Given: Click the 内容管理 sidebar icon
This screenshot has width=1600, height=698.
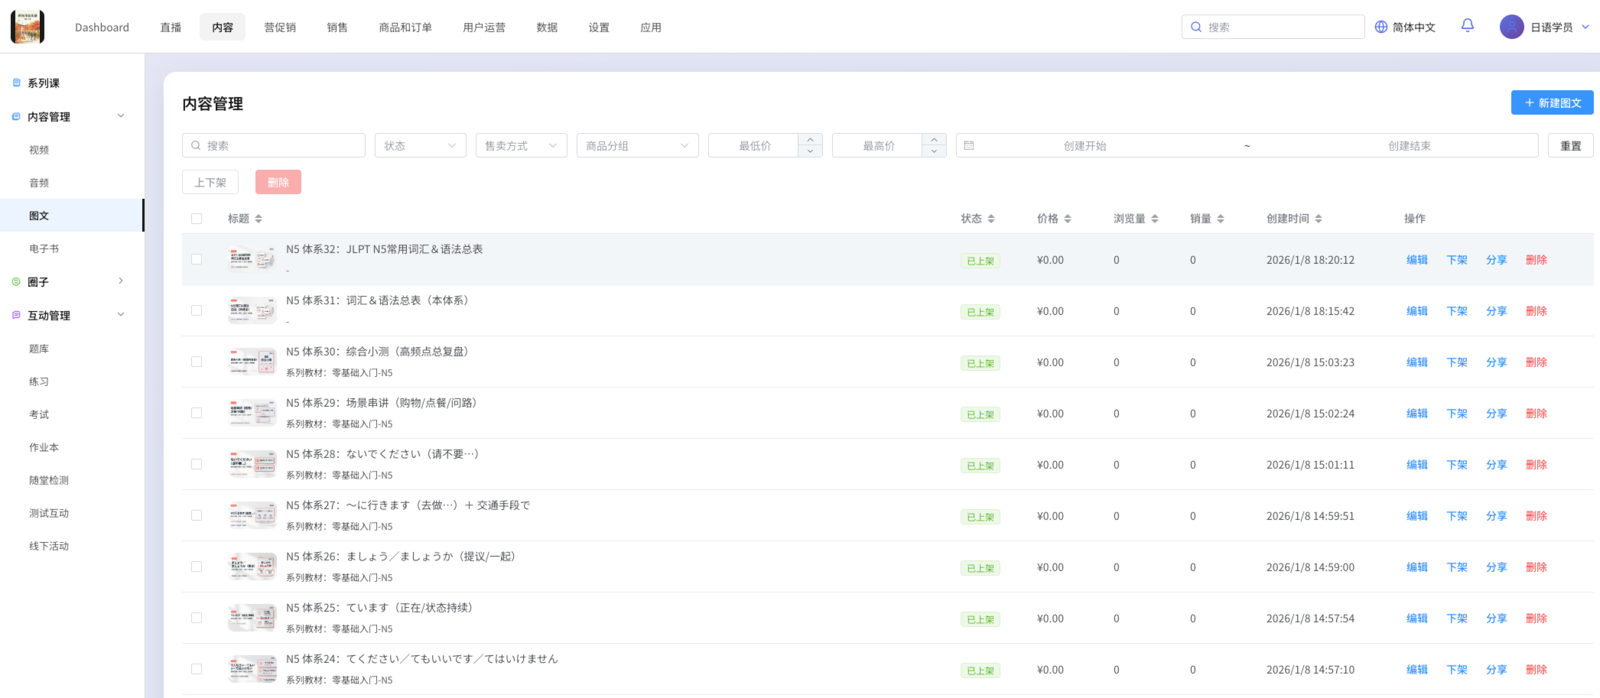Looking at the screenshot, I should (x=16, y=117).
